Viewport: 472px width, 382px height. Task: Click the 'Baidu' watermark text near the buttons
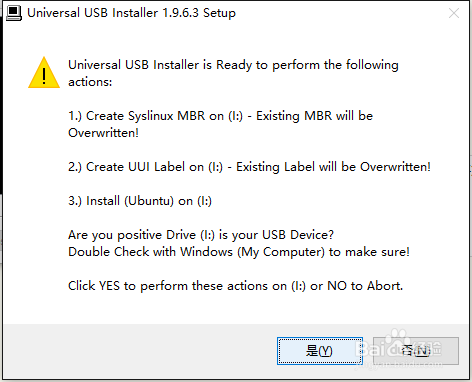point(383,349)
